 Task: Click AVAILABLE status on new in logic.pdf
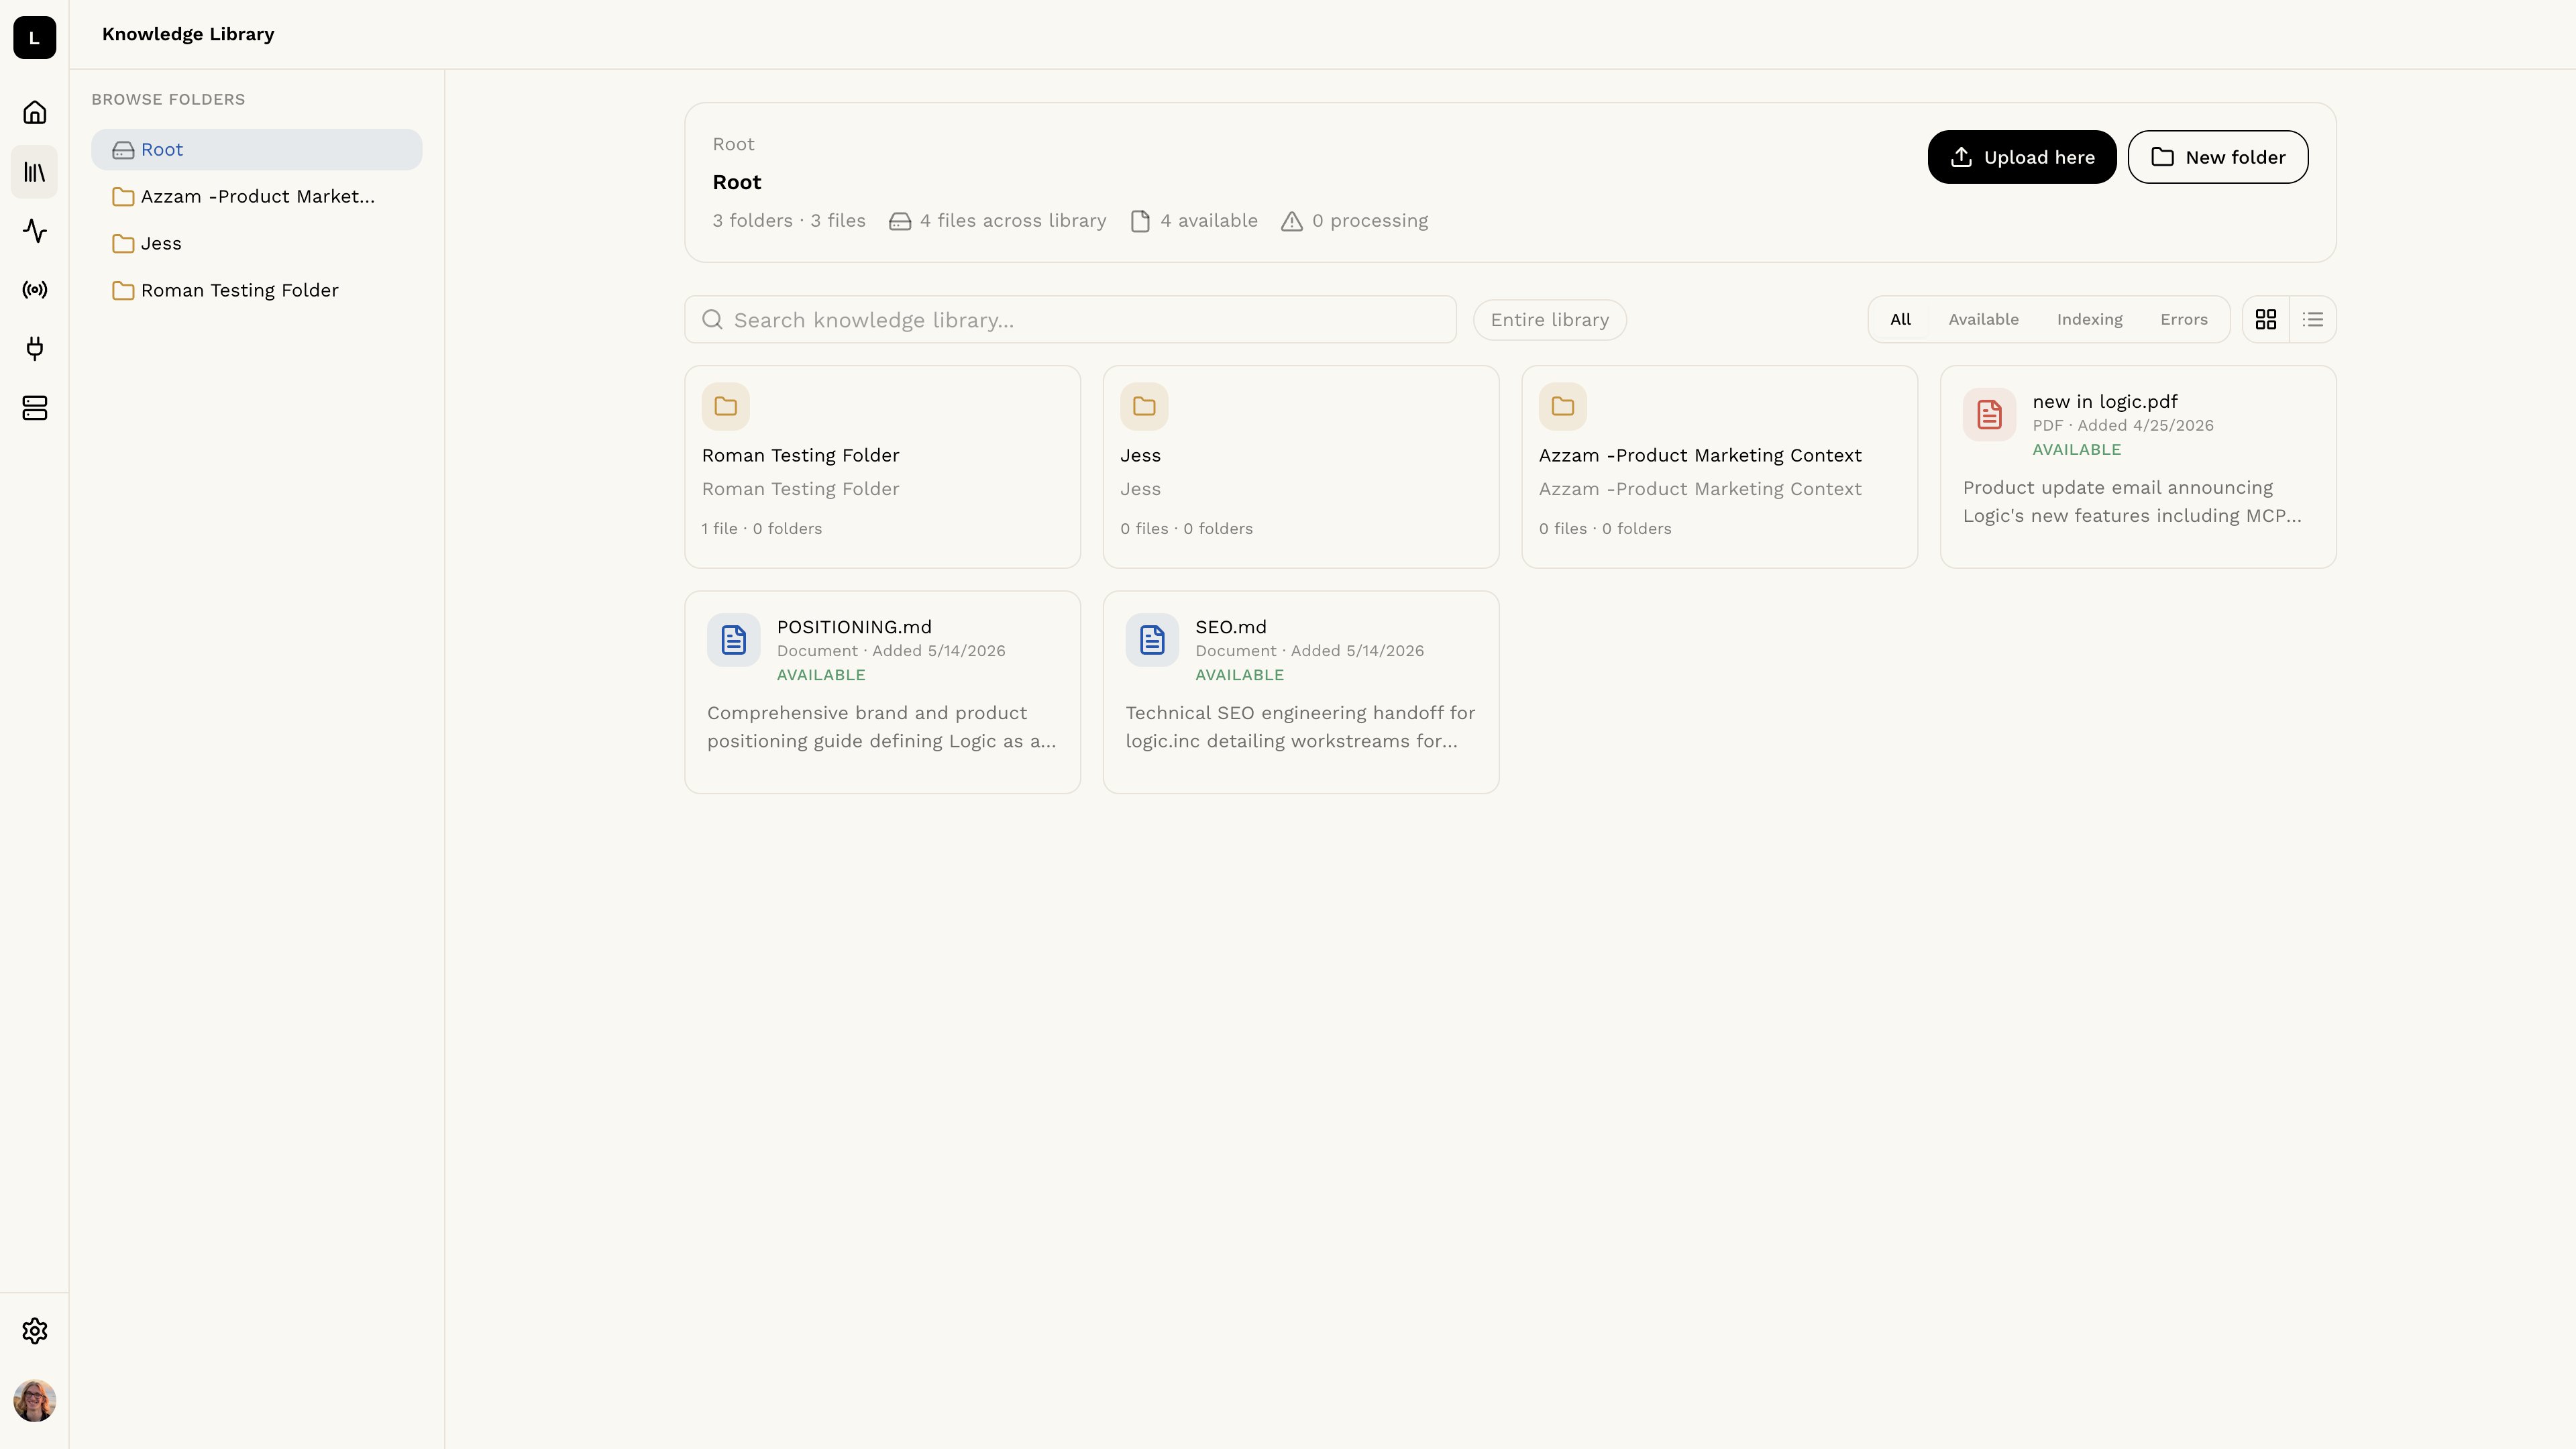pos(2077,450)
